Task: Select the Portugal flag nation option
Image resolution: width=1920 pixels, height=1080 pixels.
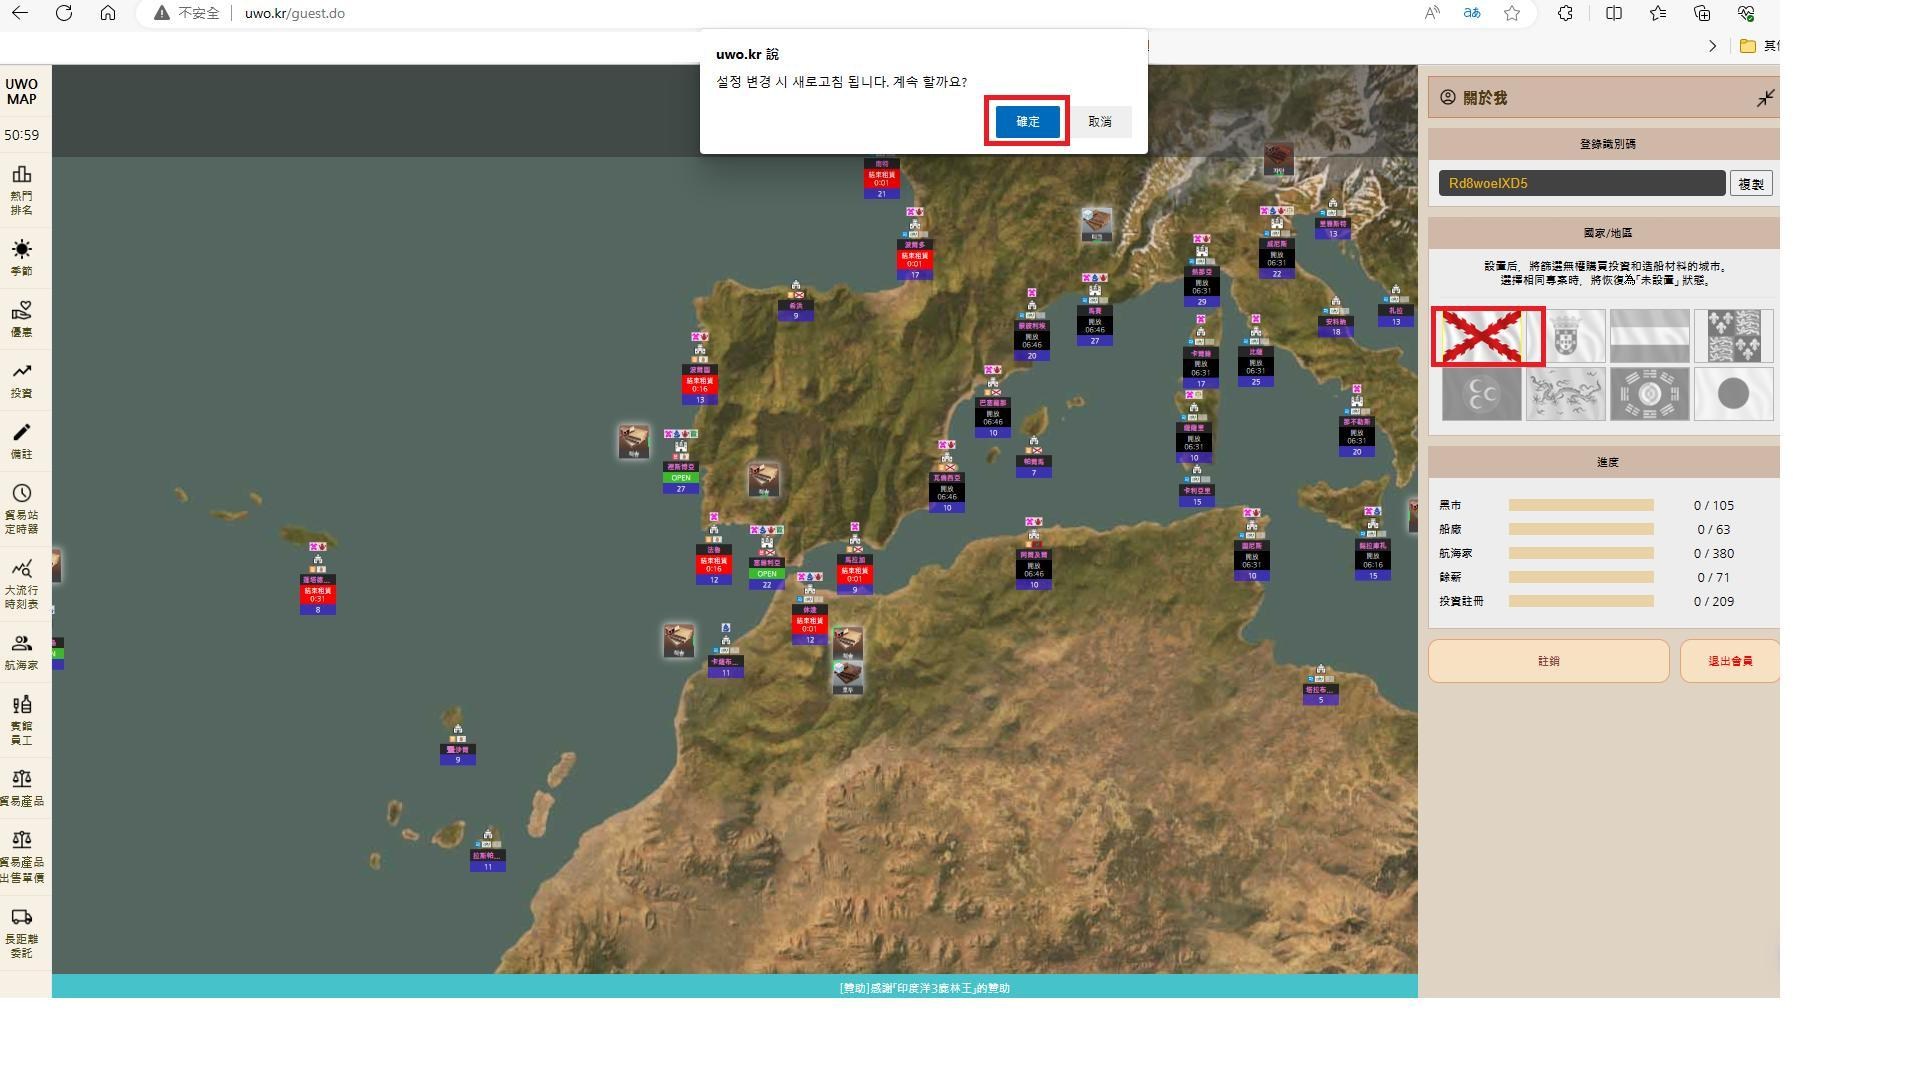Action: point(1566,336)
